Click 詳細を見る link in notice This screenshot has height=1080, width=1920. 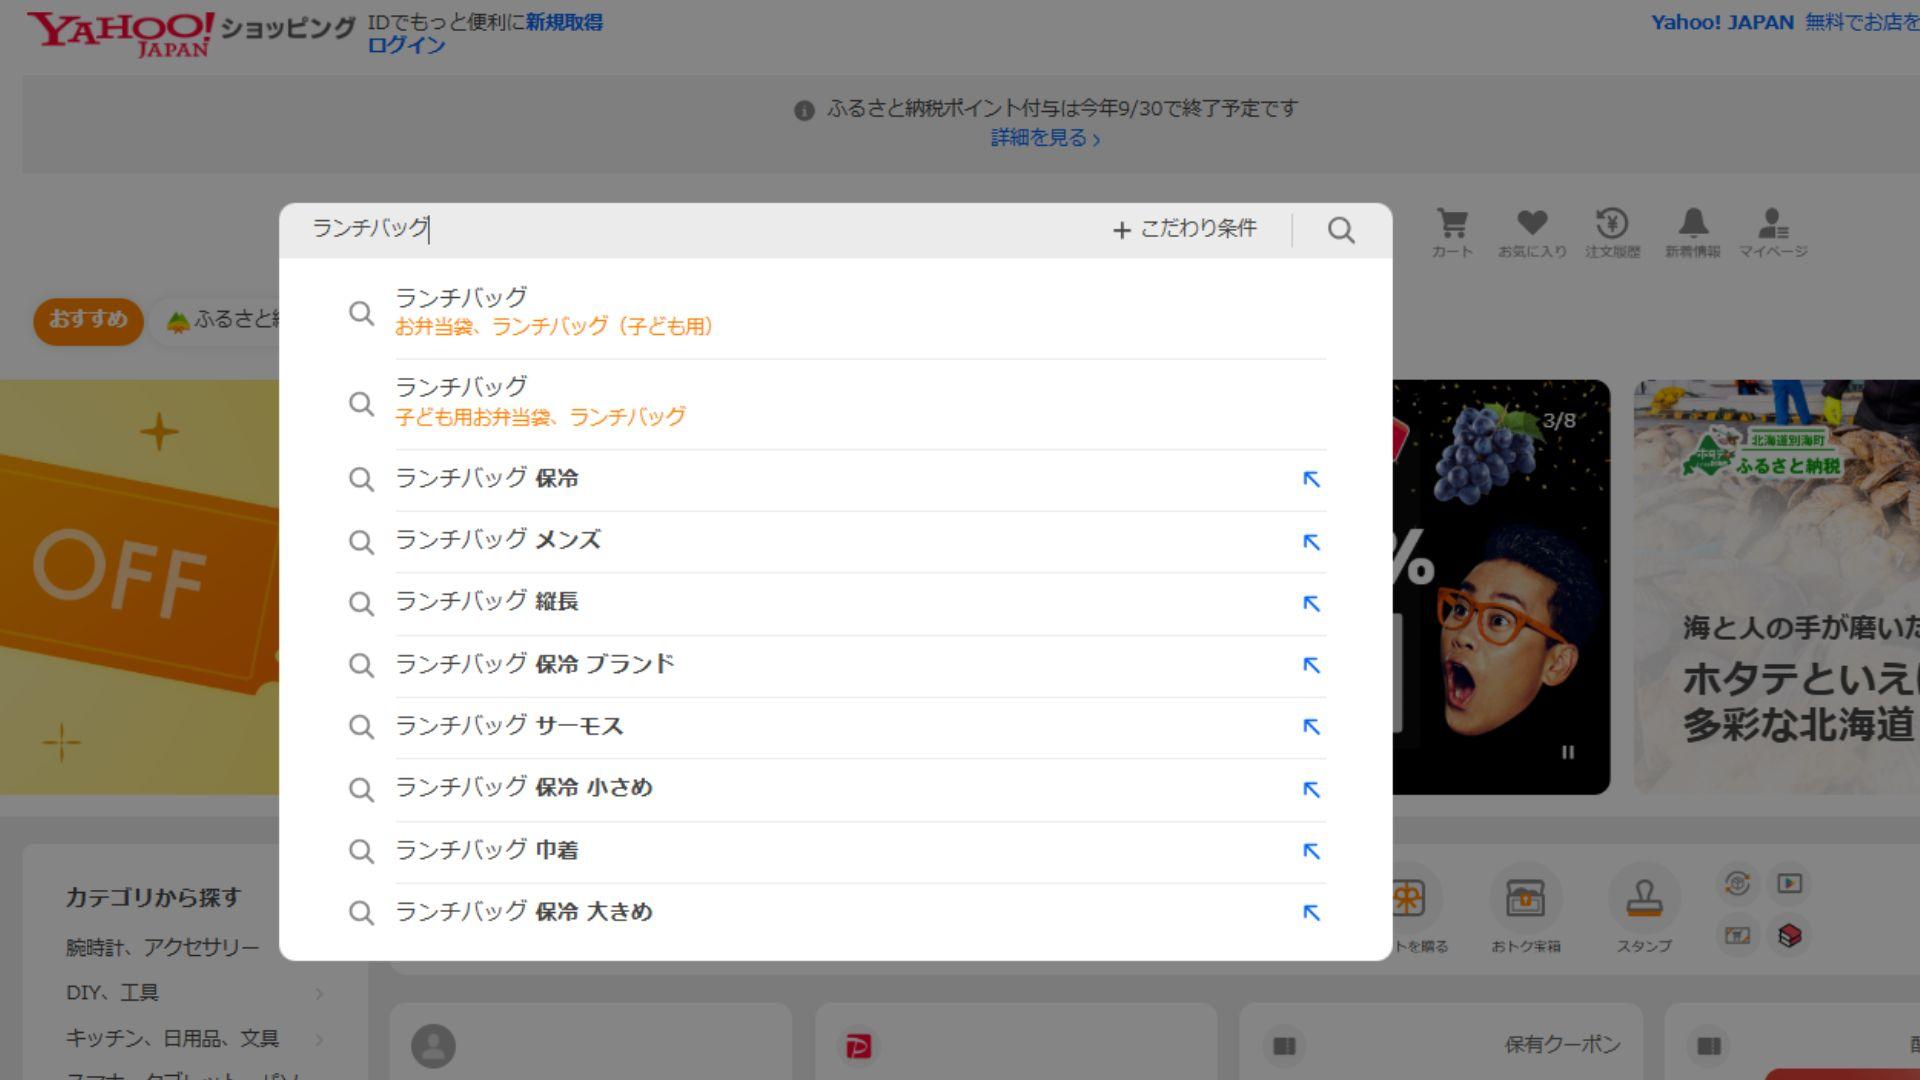(x=1044, y=138)
